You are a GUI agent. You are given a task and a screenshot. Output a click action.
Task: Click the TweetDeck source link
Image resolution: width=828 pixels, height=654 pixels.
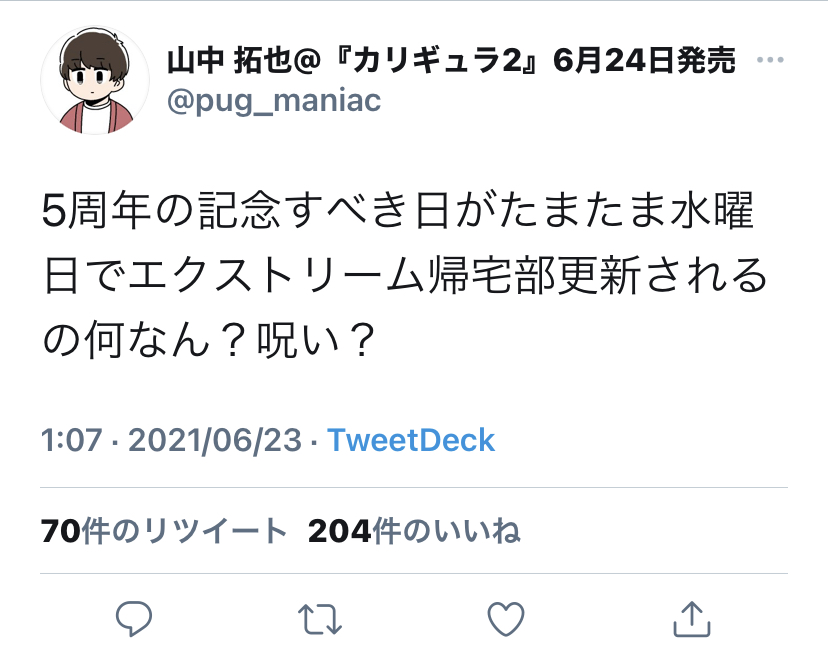(411, 440)
